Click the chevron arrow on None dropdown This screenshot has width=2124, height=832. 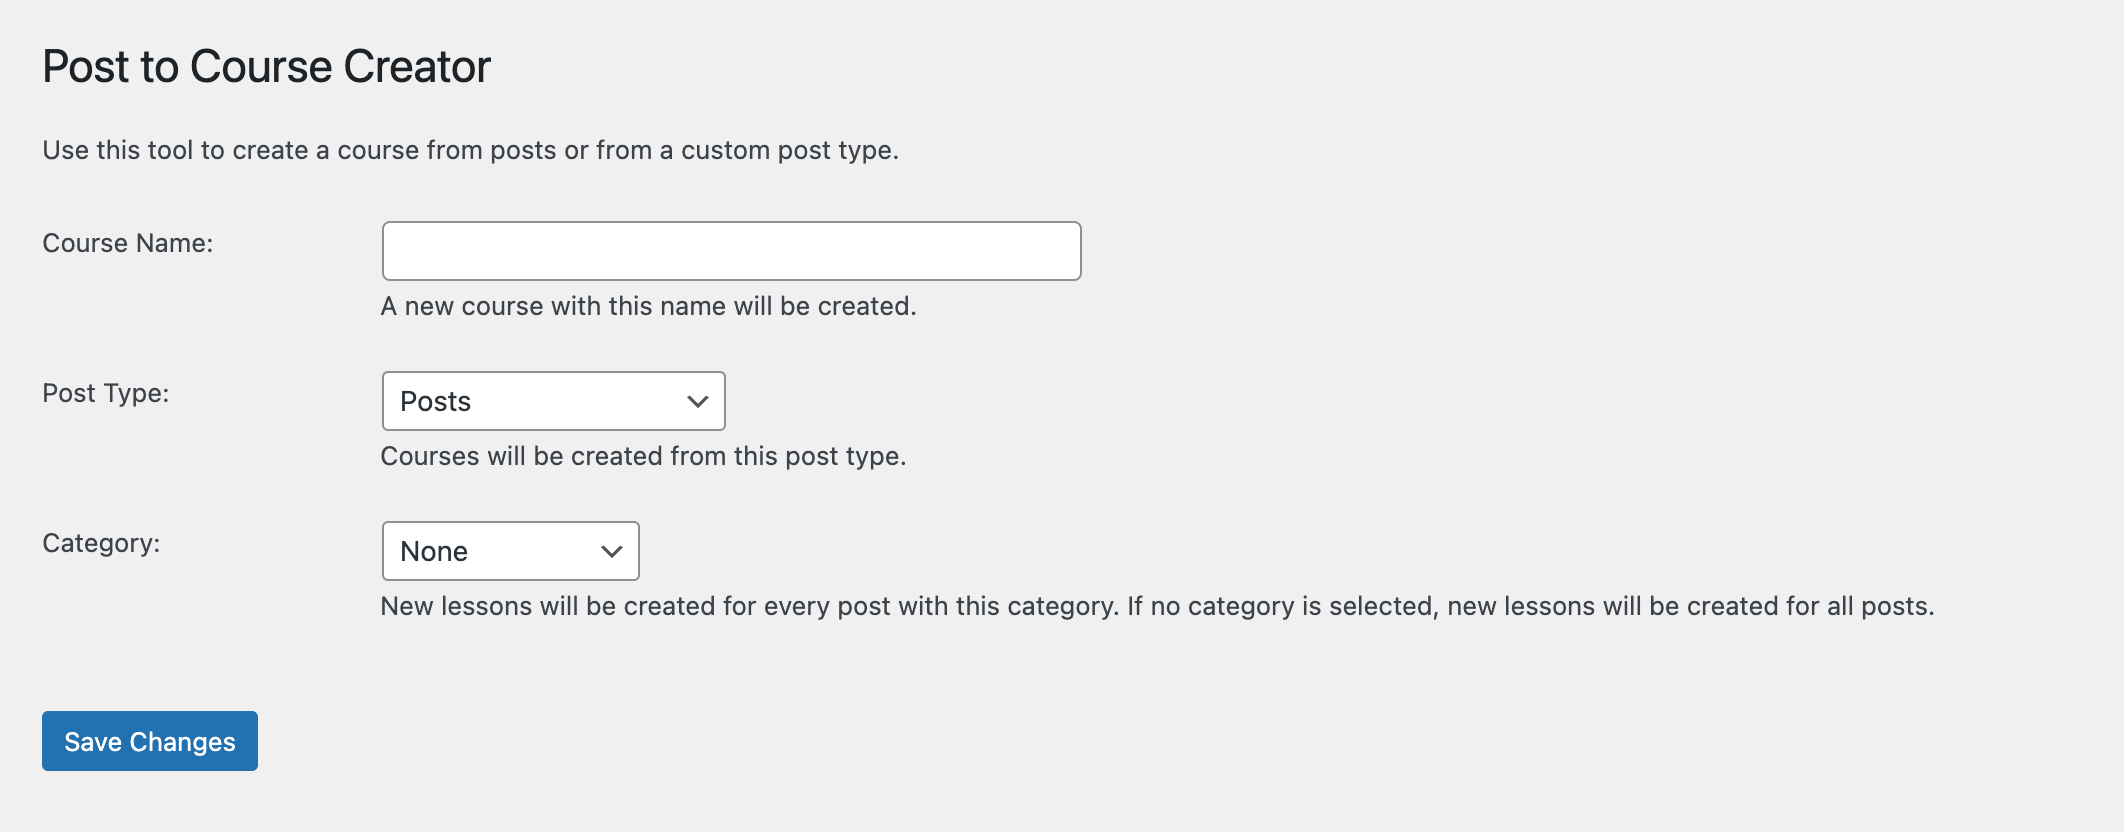tap(611, 552)
